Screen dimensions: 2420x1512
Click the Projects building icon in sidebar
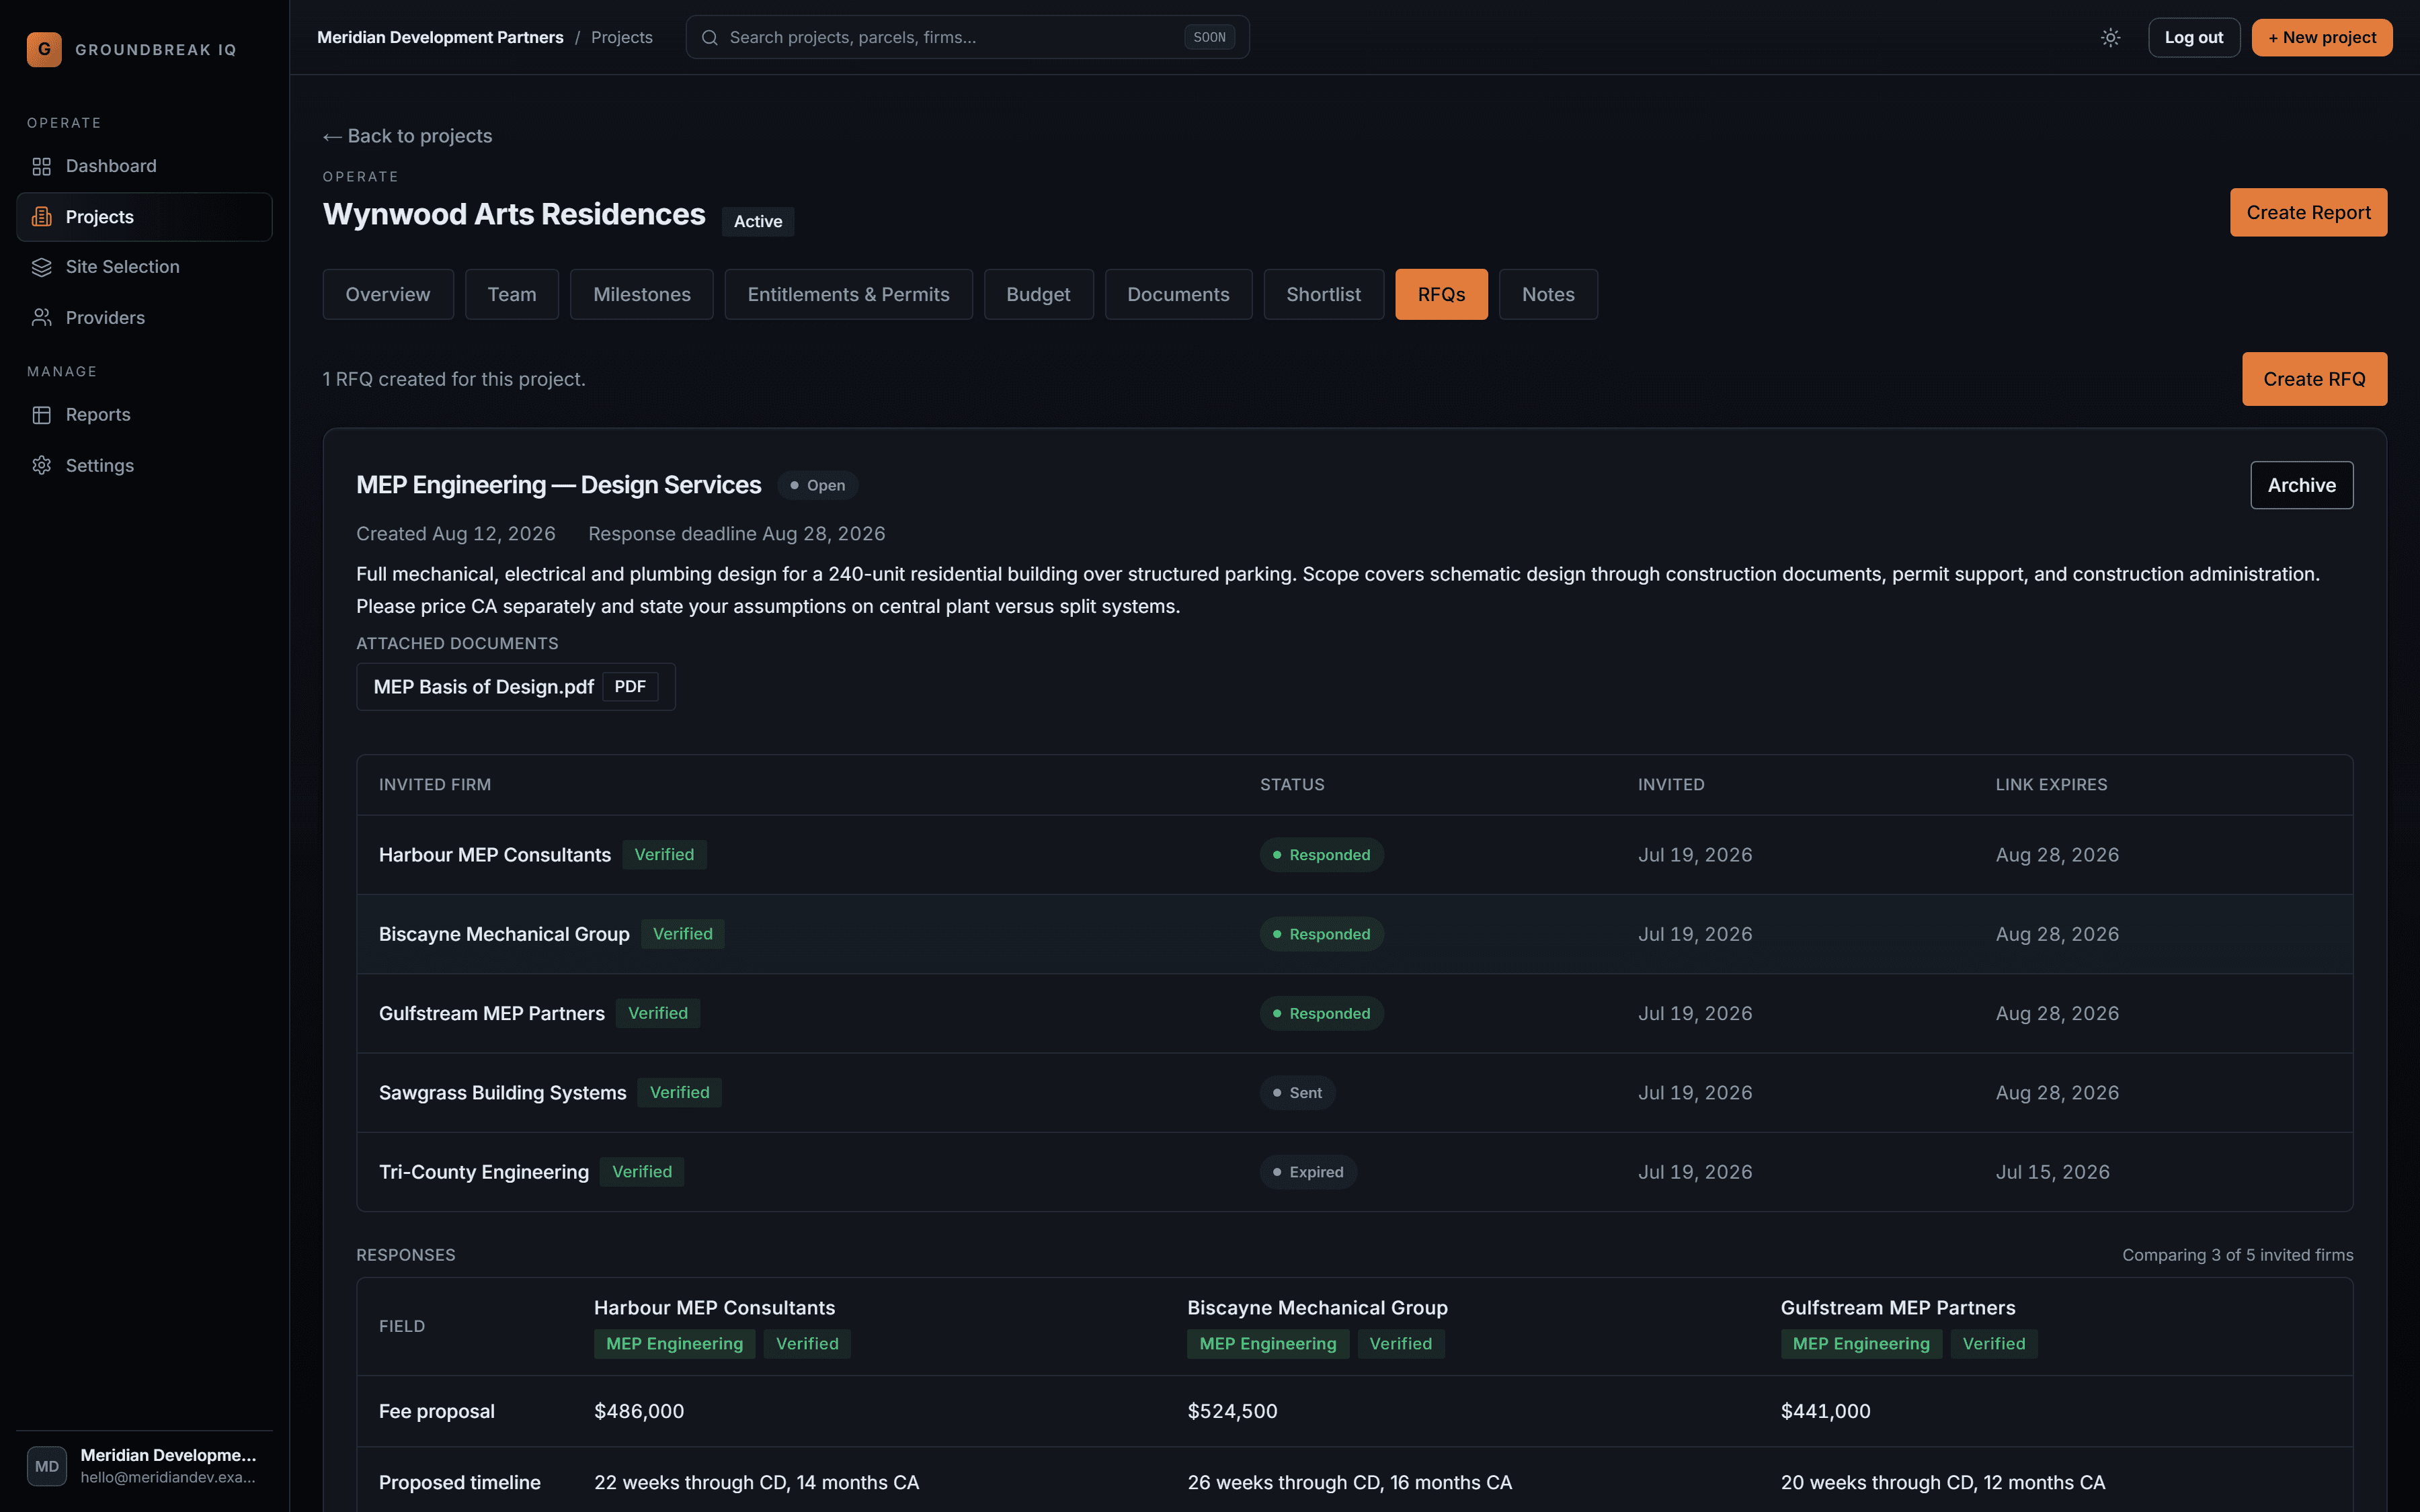41,217
